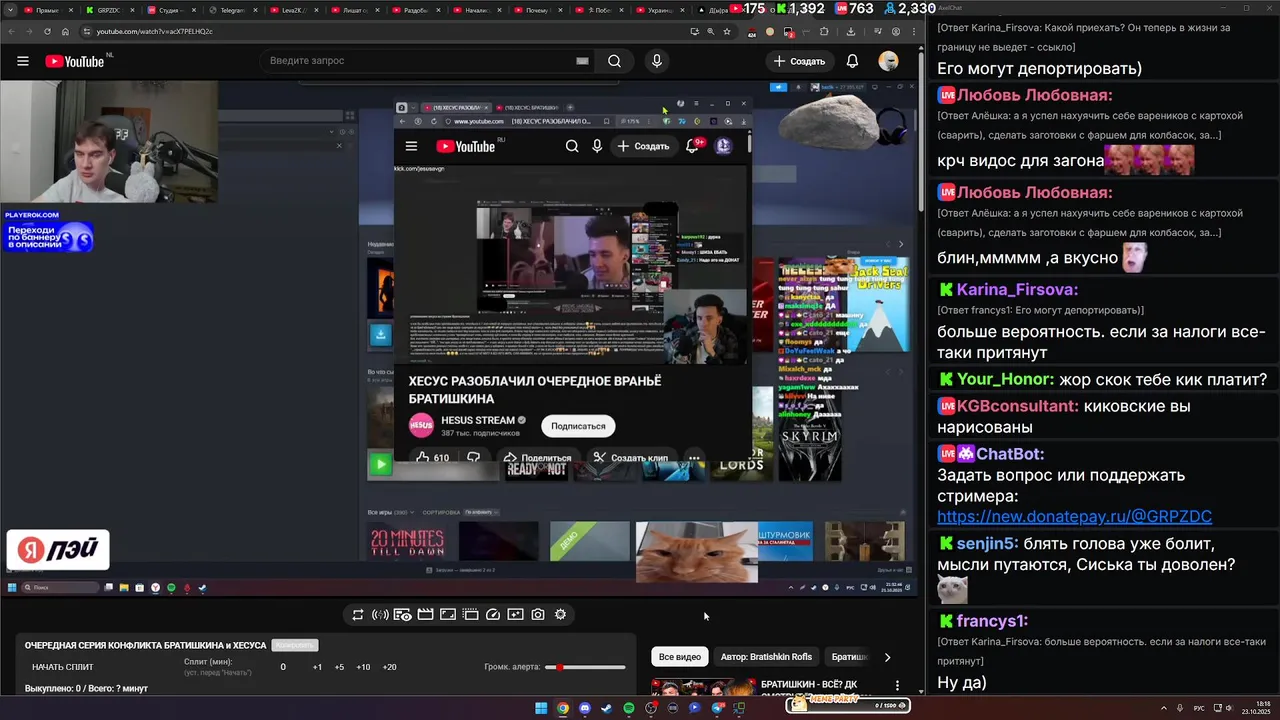1280x720 pixels.
Task: Open settings gear in the player toolbar
Action: point(560,615)
